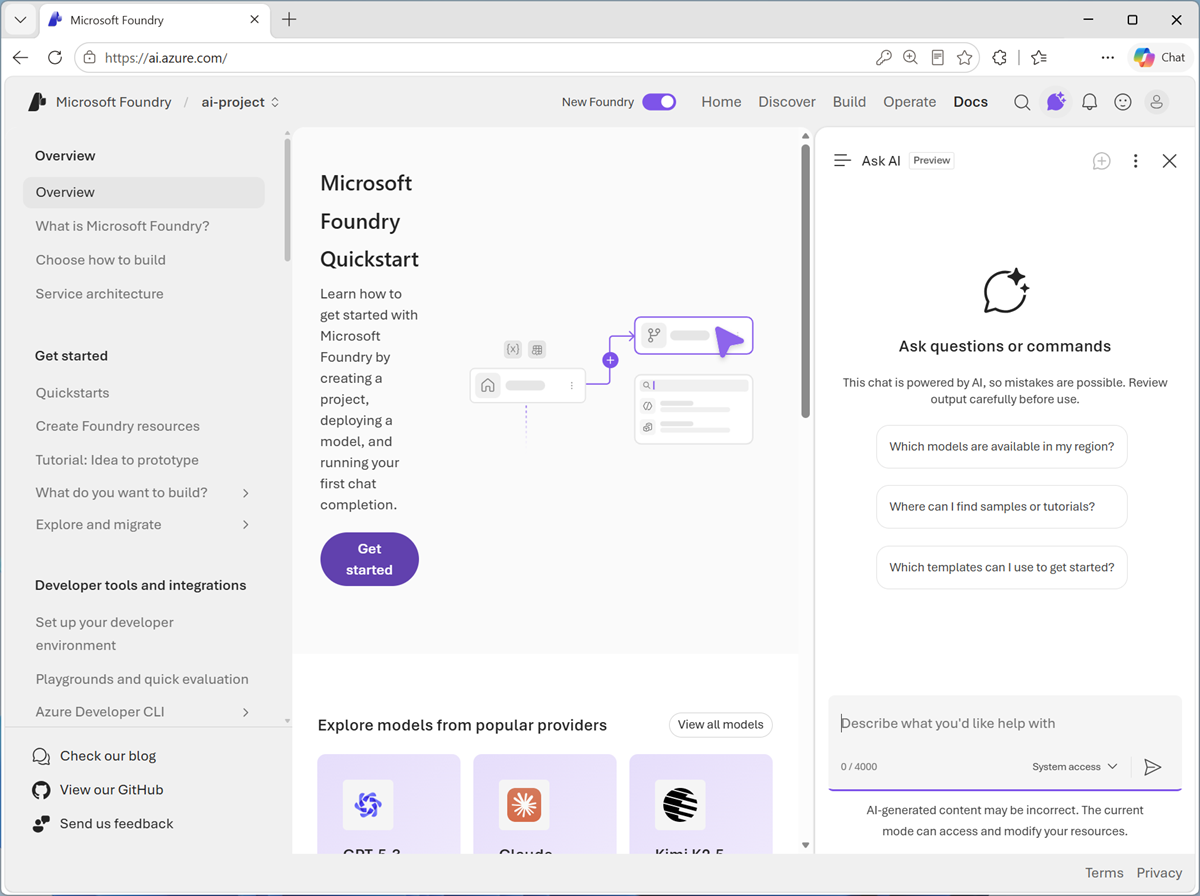Go to the Discover tab

point(787,102)
